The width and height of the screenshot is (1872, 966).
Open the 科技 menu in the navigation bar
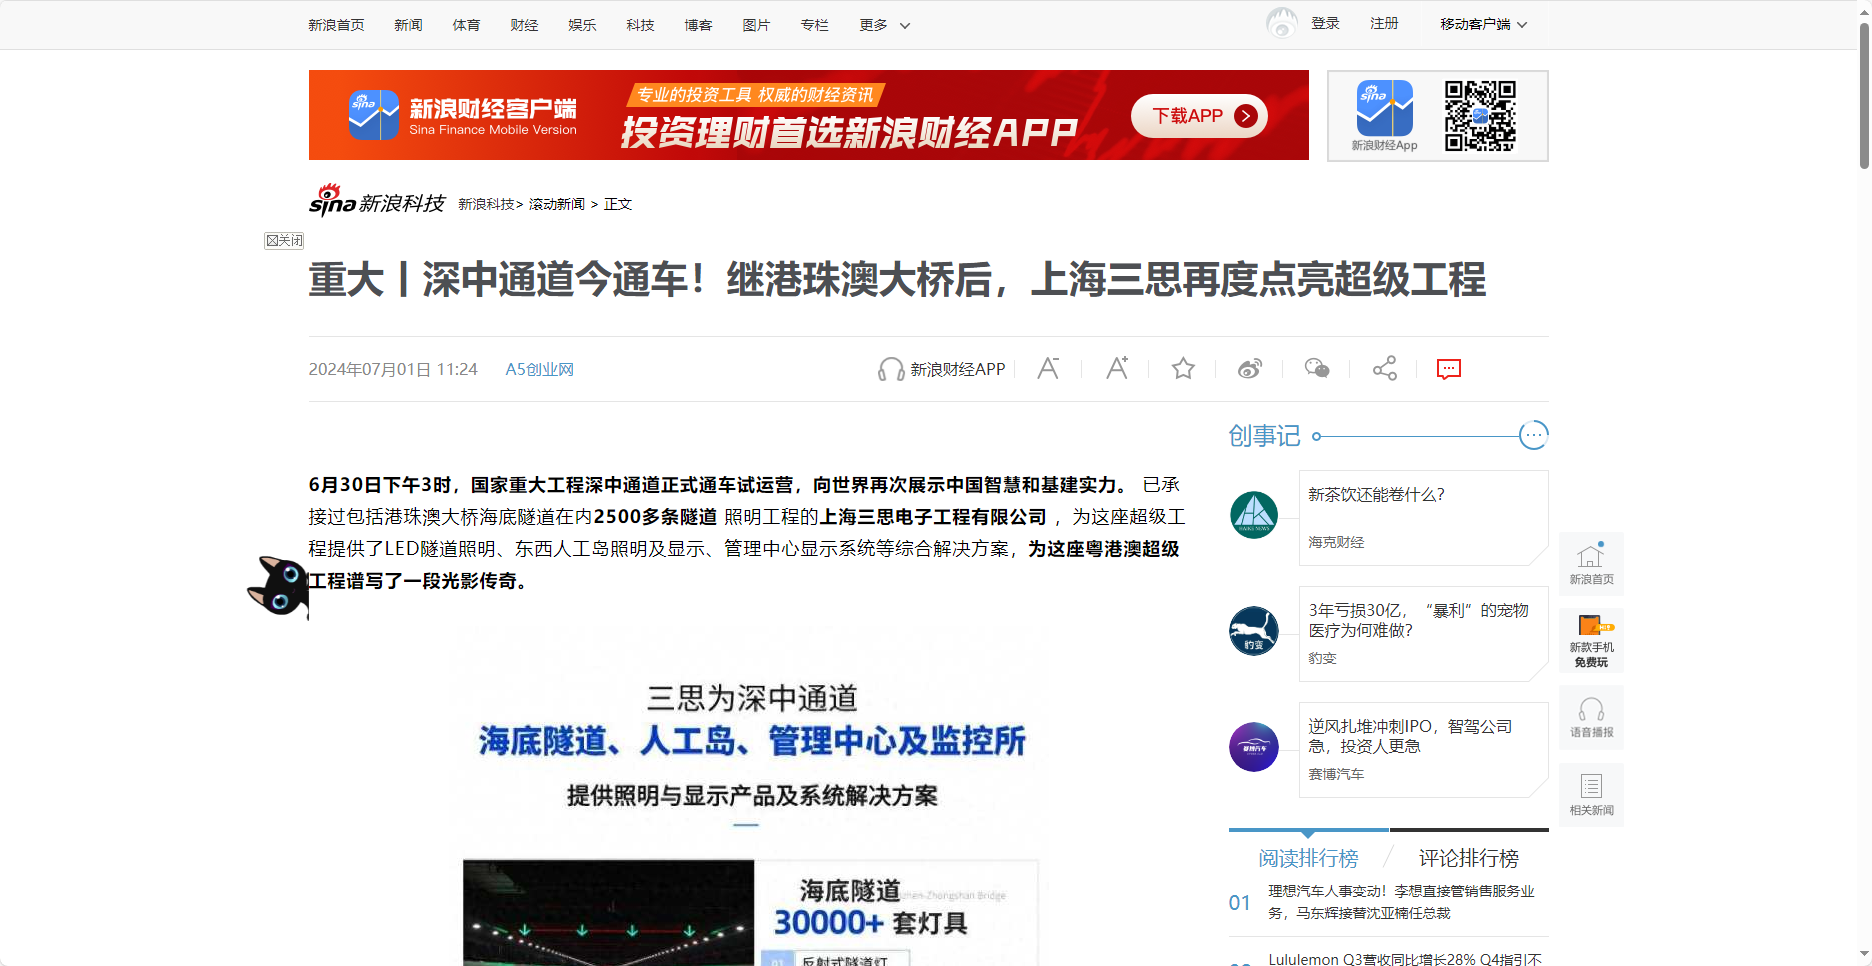coord(639,24)
